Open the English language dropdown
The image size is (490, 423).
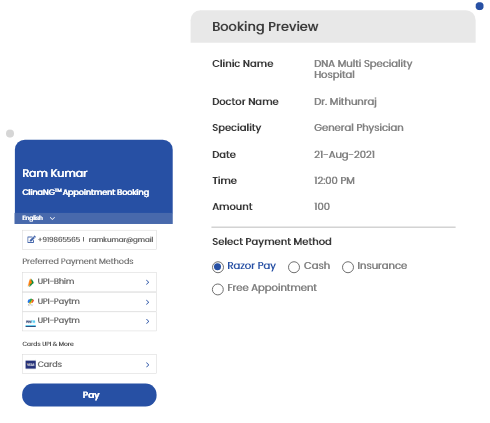coord(38,218)
